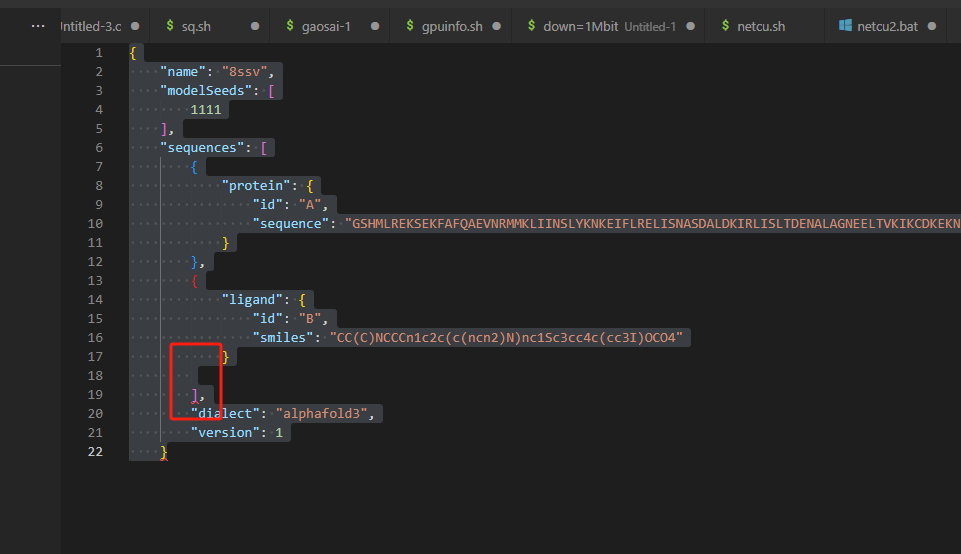Click line number 18 in the gutter
The image size is (961, 554).
(x=95, y=376)
